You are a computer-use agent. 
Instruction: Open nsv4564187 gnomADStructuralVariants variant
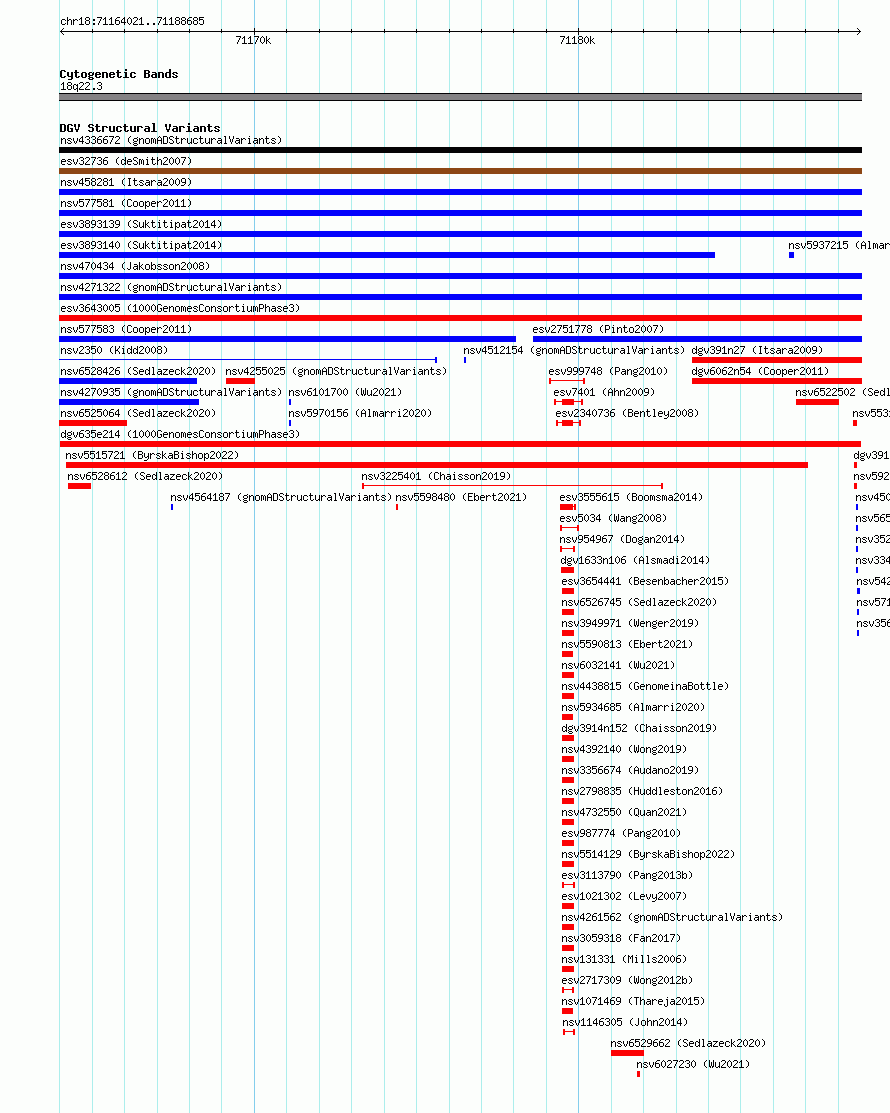172,507
